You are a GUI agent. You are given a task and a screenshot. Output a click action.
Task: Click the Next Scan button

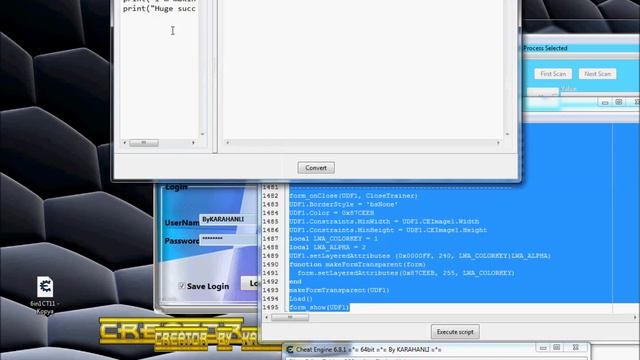pos(598,74)
